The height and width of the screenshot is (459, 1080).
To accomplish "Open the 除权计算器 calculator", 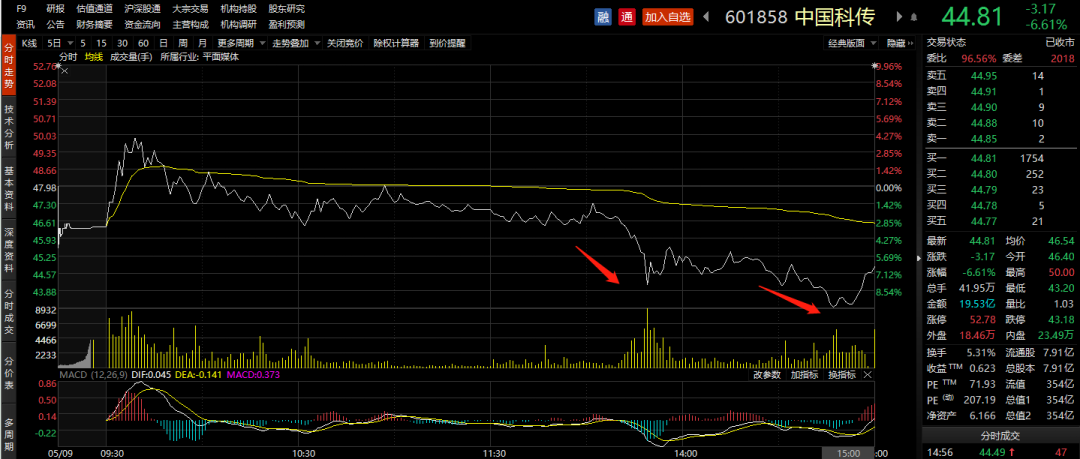I will 397,43.
